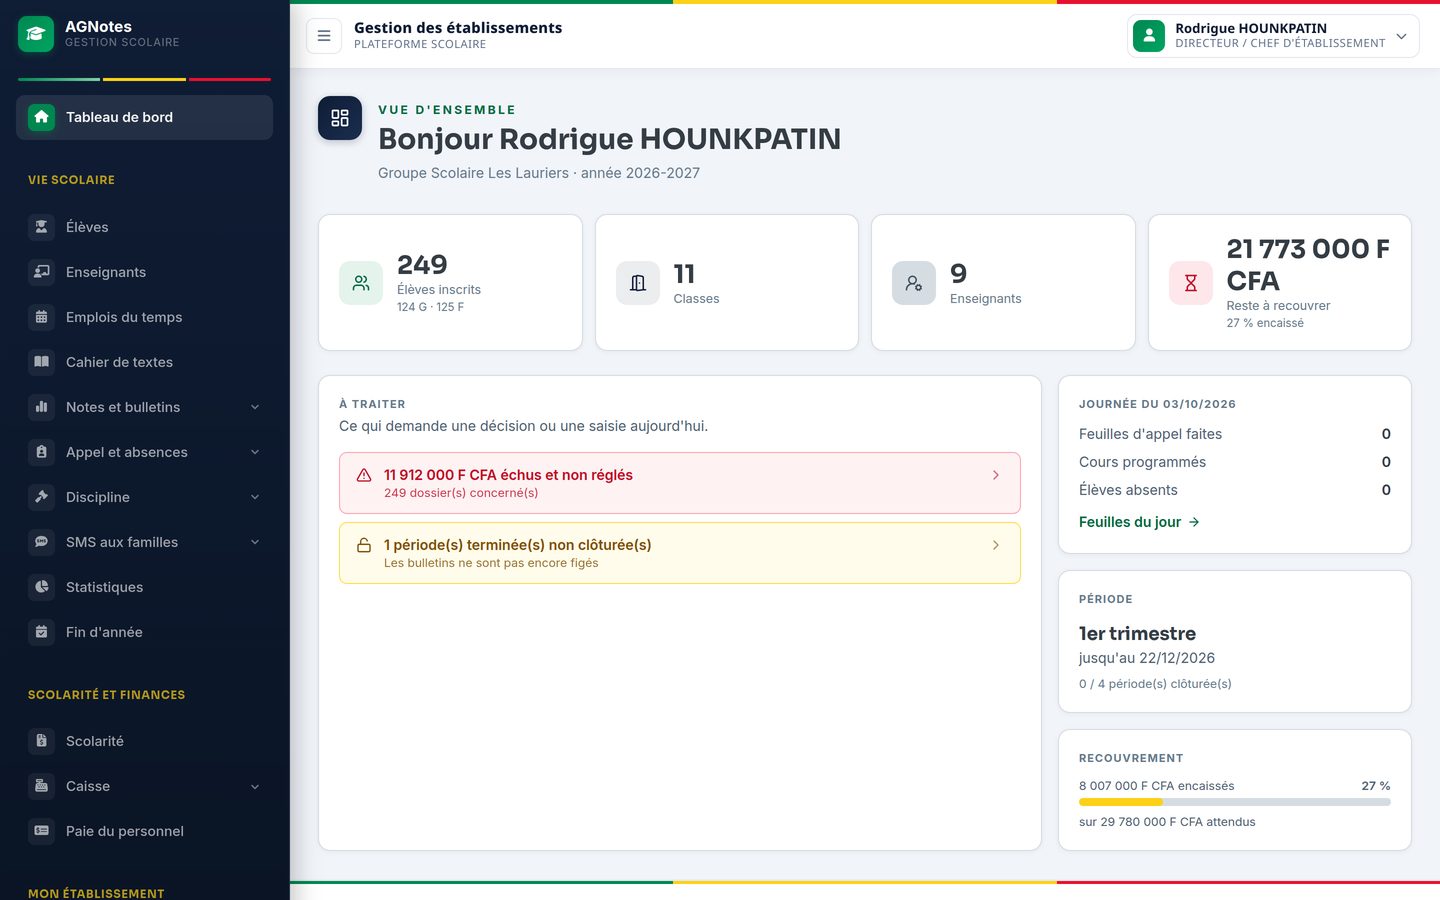This screenshot has width=1440, height=900.
Task: Click the Élèves absents count row
Action: click(1235, 490)
